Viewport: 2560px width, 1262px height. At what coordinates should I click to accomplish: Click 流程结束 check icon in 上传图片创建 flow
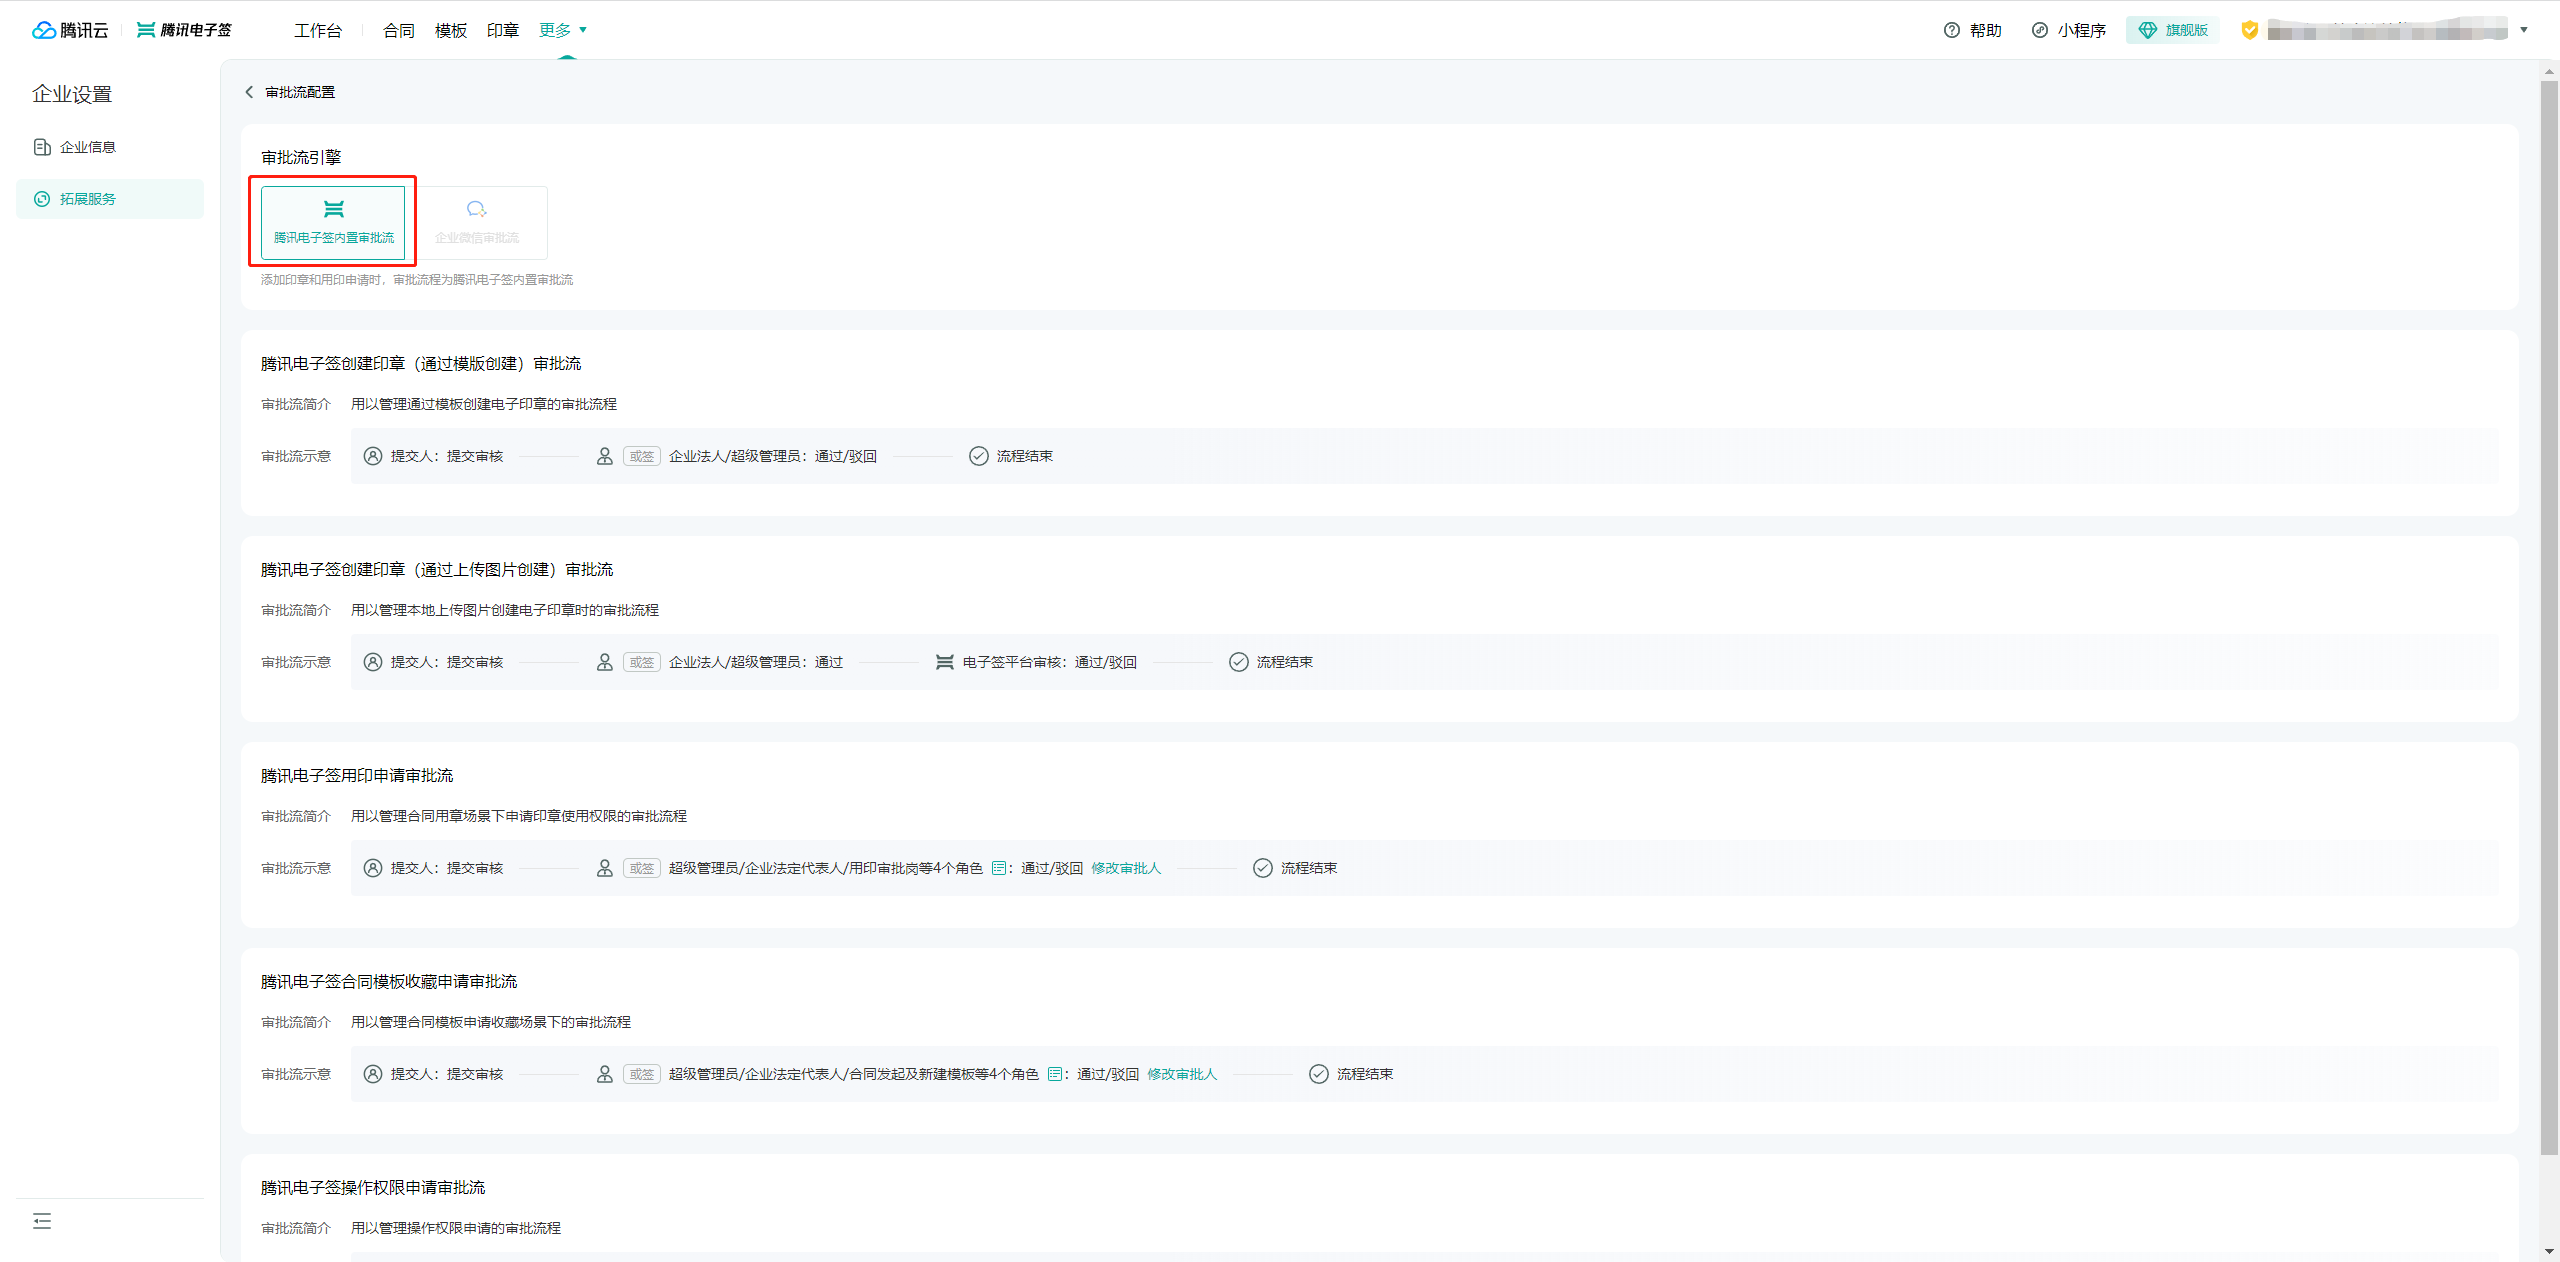pyautogui.click(x=1239, y=662)
